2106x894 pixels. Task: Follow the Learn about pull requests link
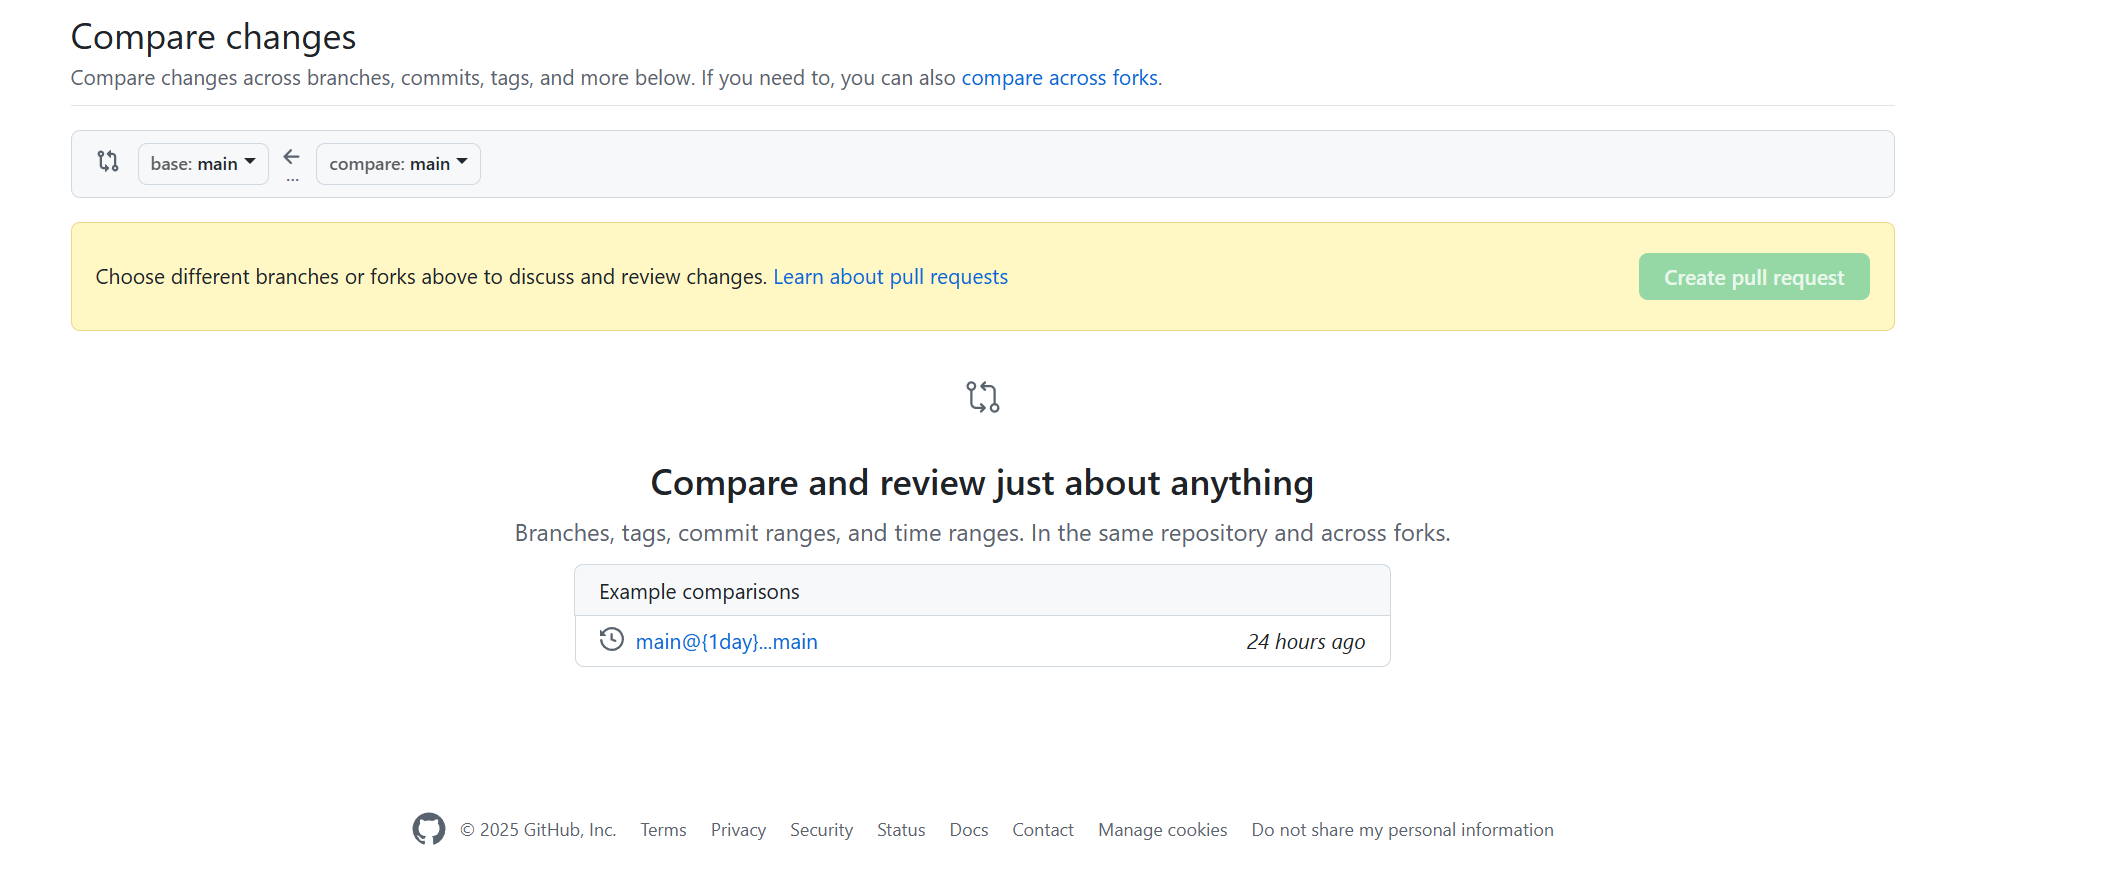coord(890,277)
